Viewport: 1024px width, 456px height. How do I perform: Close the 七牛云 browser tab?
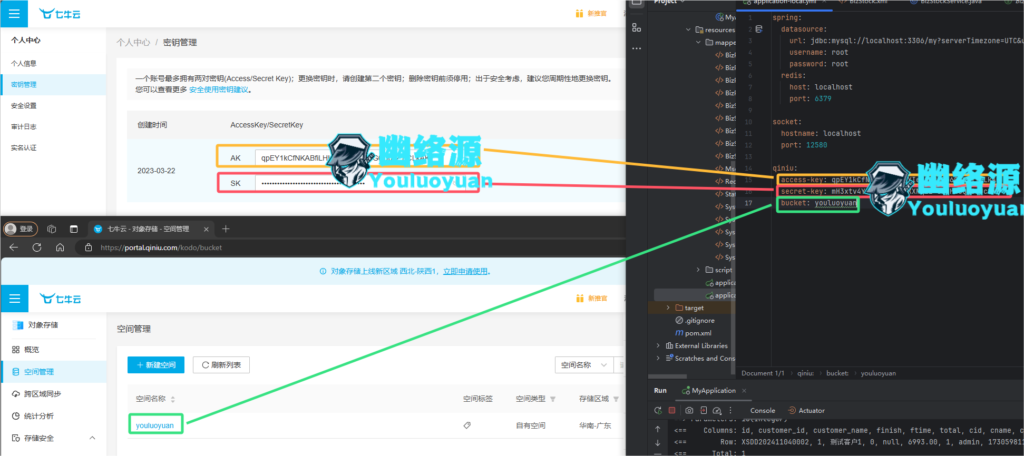206,229
